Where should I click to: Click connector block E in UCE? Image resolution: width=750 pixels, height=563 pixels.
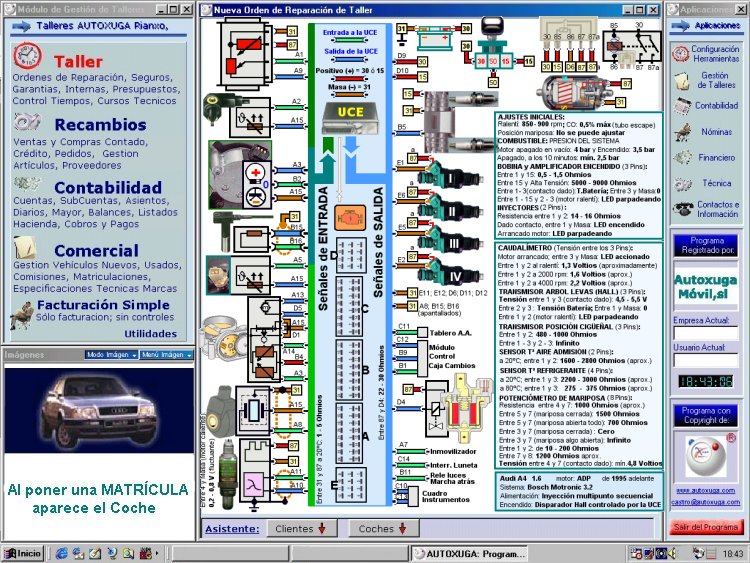[352, 485]
